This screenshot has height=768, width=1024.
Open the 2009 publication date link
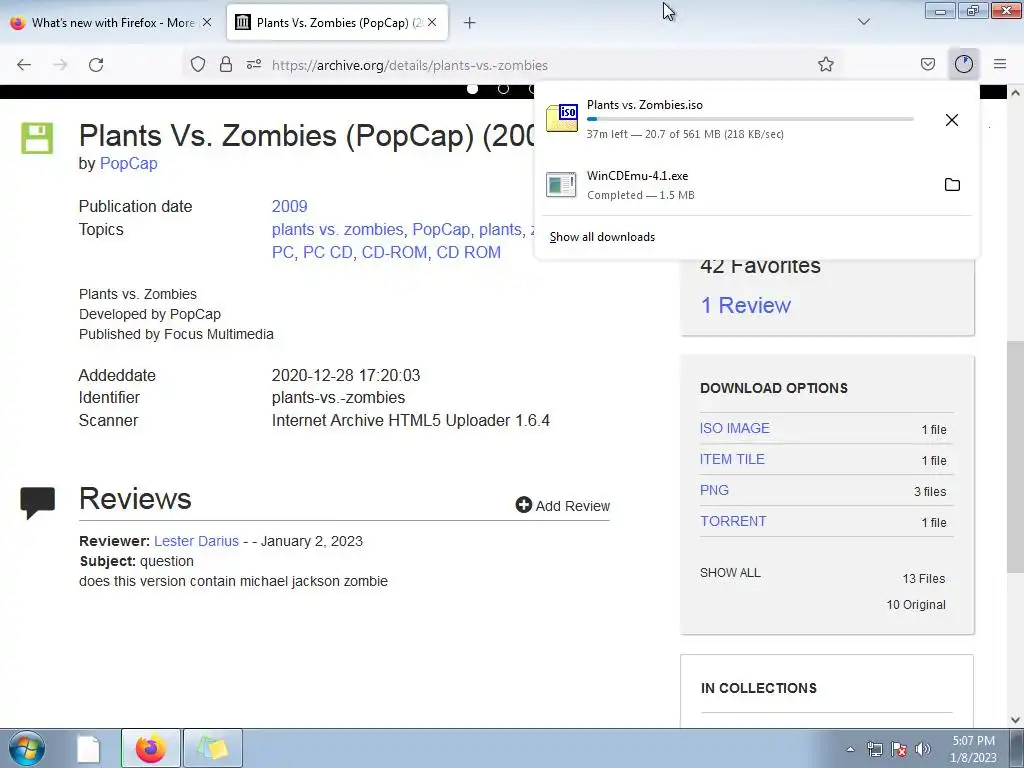coord(289,206)
